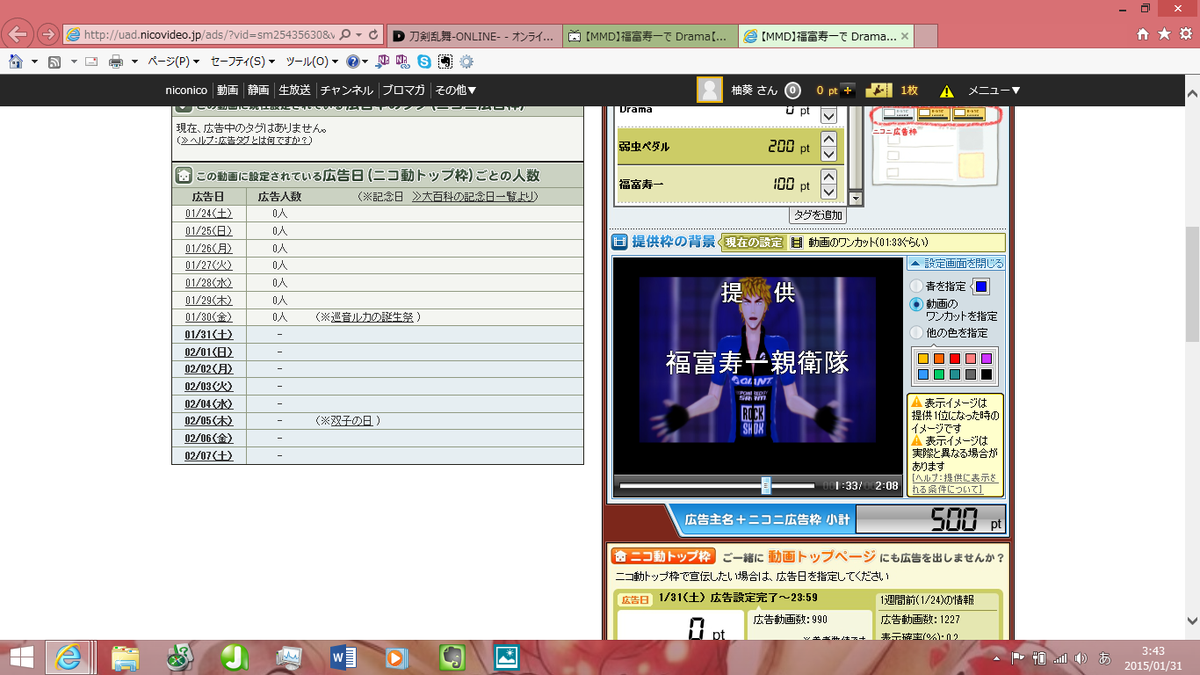Click the first OneNote icon in the command bar
Image resolution: width=1200 pixels, height=675 pixels.
coord(383,61)
